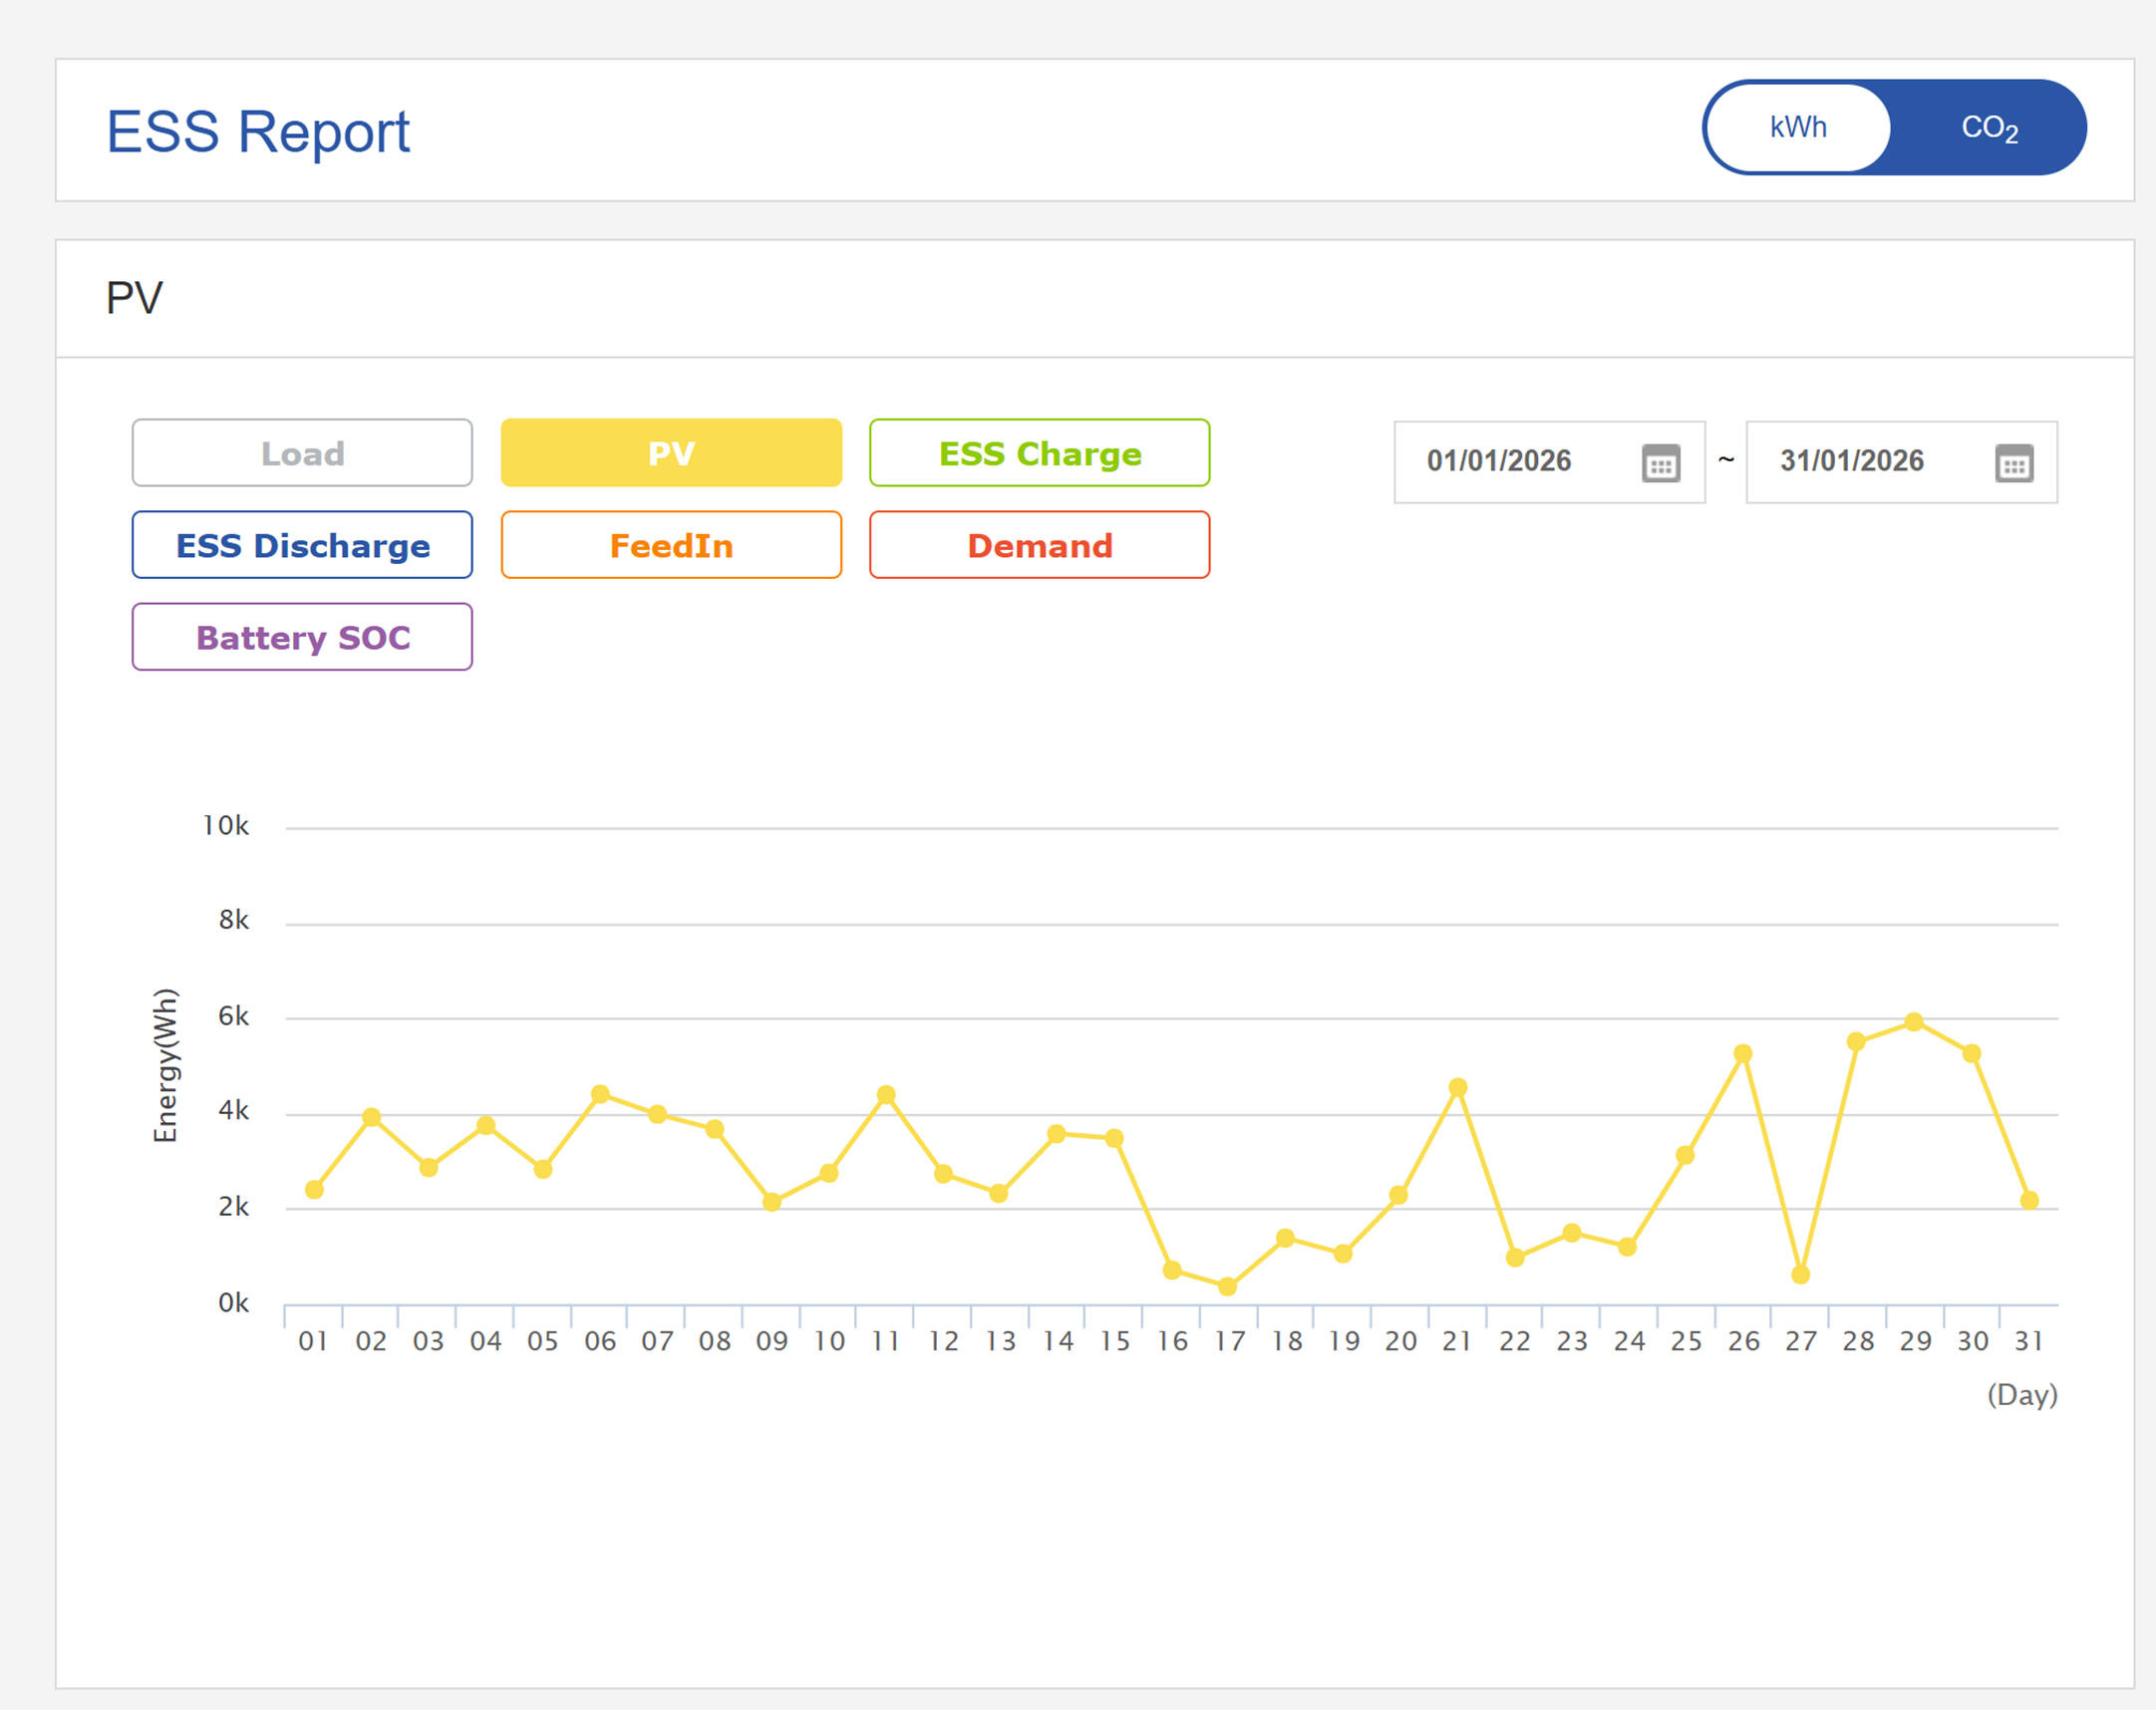Switch unit toggle to CO2
2156x1710 pixels.
(1988, 127)
